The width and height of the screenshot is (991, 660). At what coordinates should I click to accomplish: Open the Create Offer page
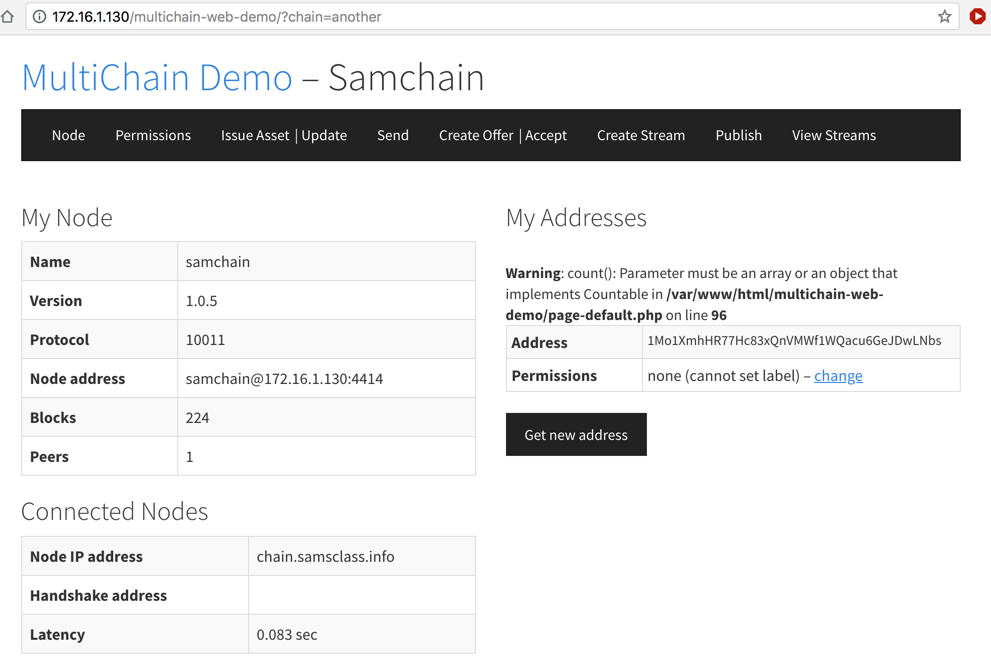tap(476, 135)
